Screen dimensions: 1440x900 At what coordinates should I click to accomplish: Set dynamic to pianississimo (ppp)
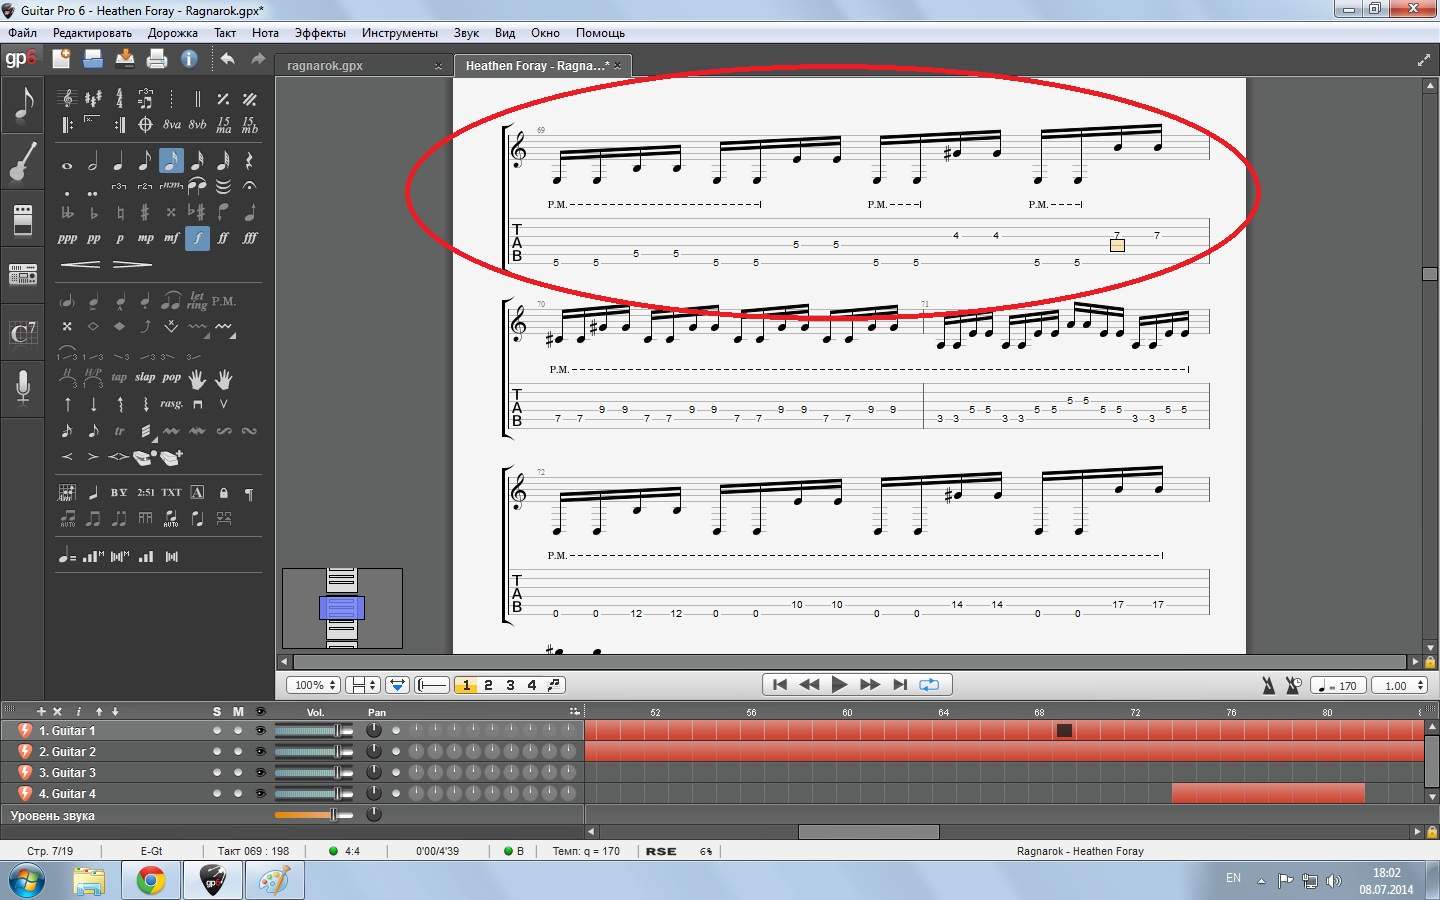pyautogui.click(x=67, y=238)
